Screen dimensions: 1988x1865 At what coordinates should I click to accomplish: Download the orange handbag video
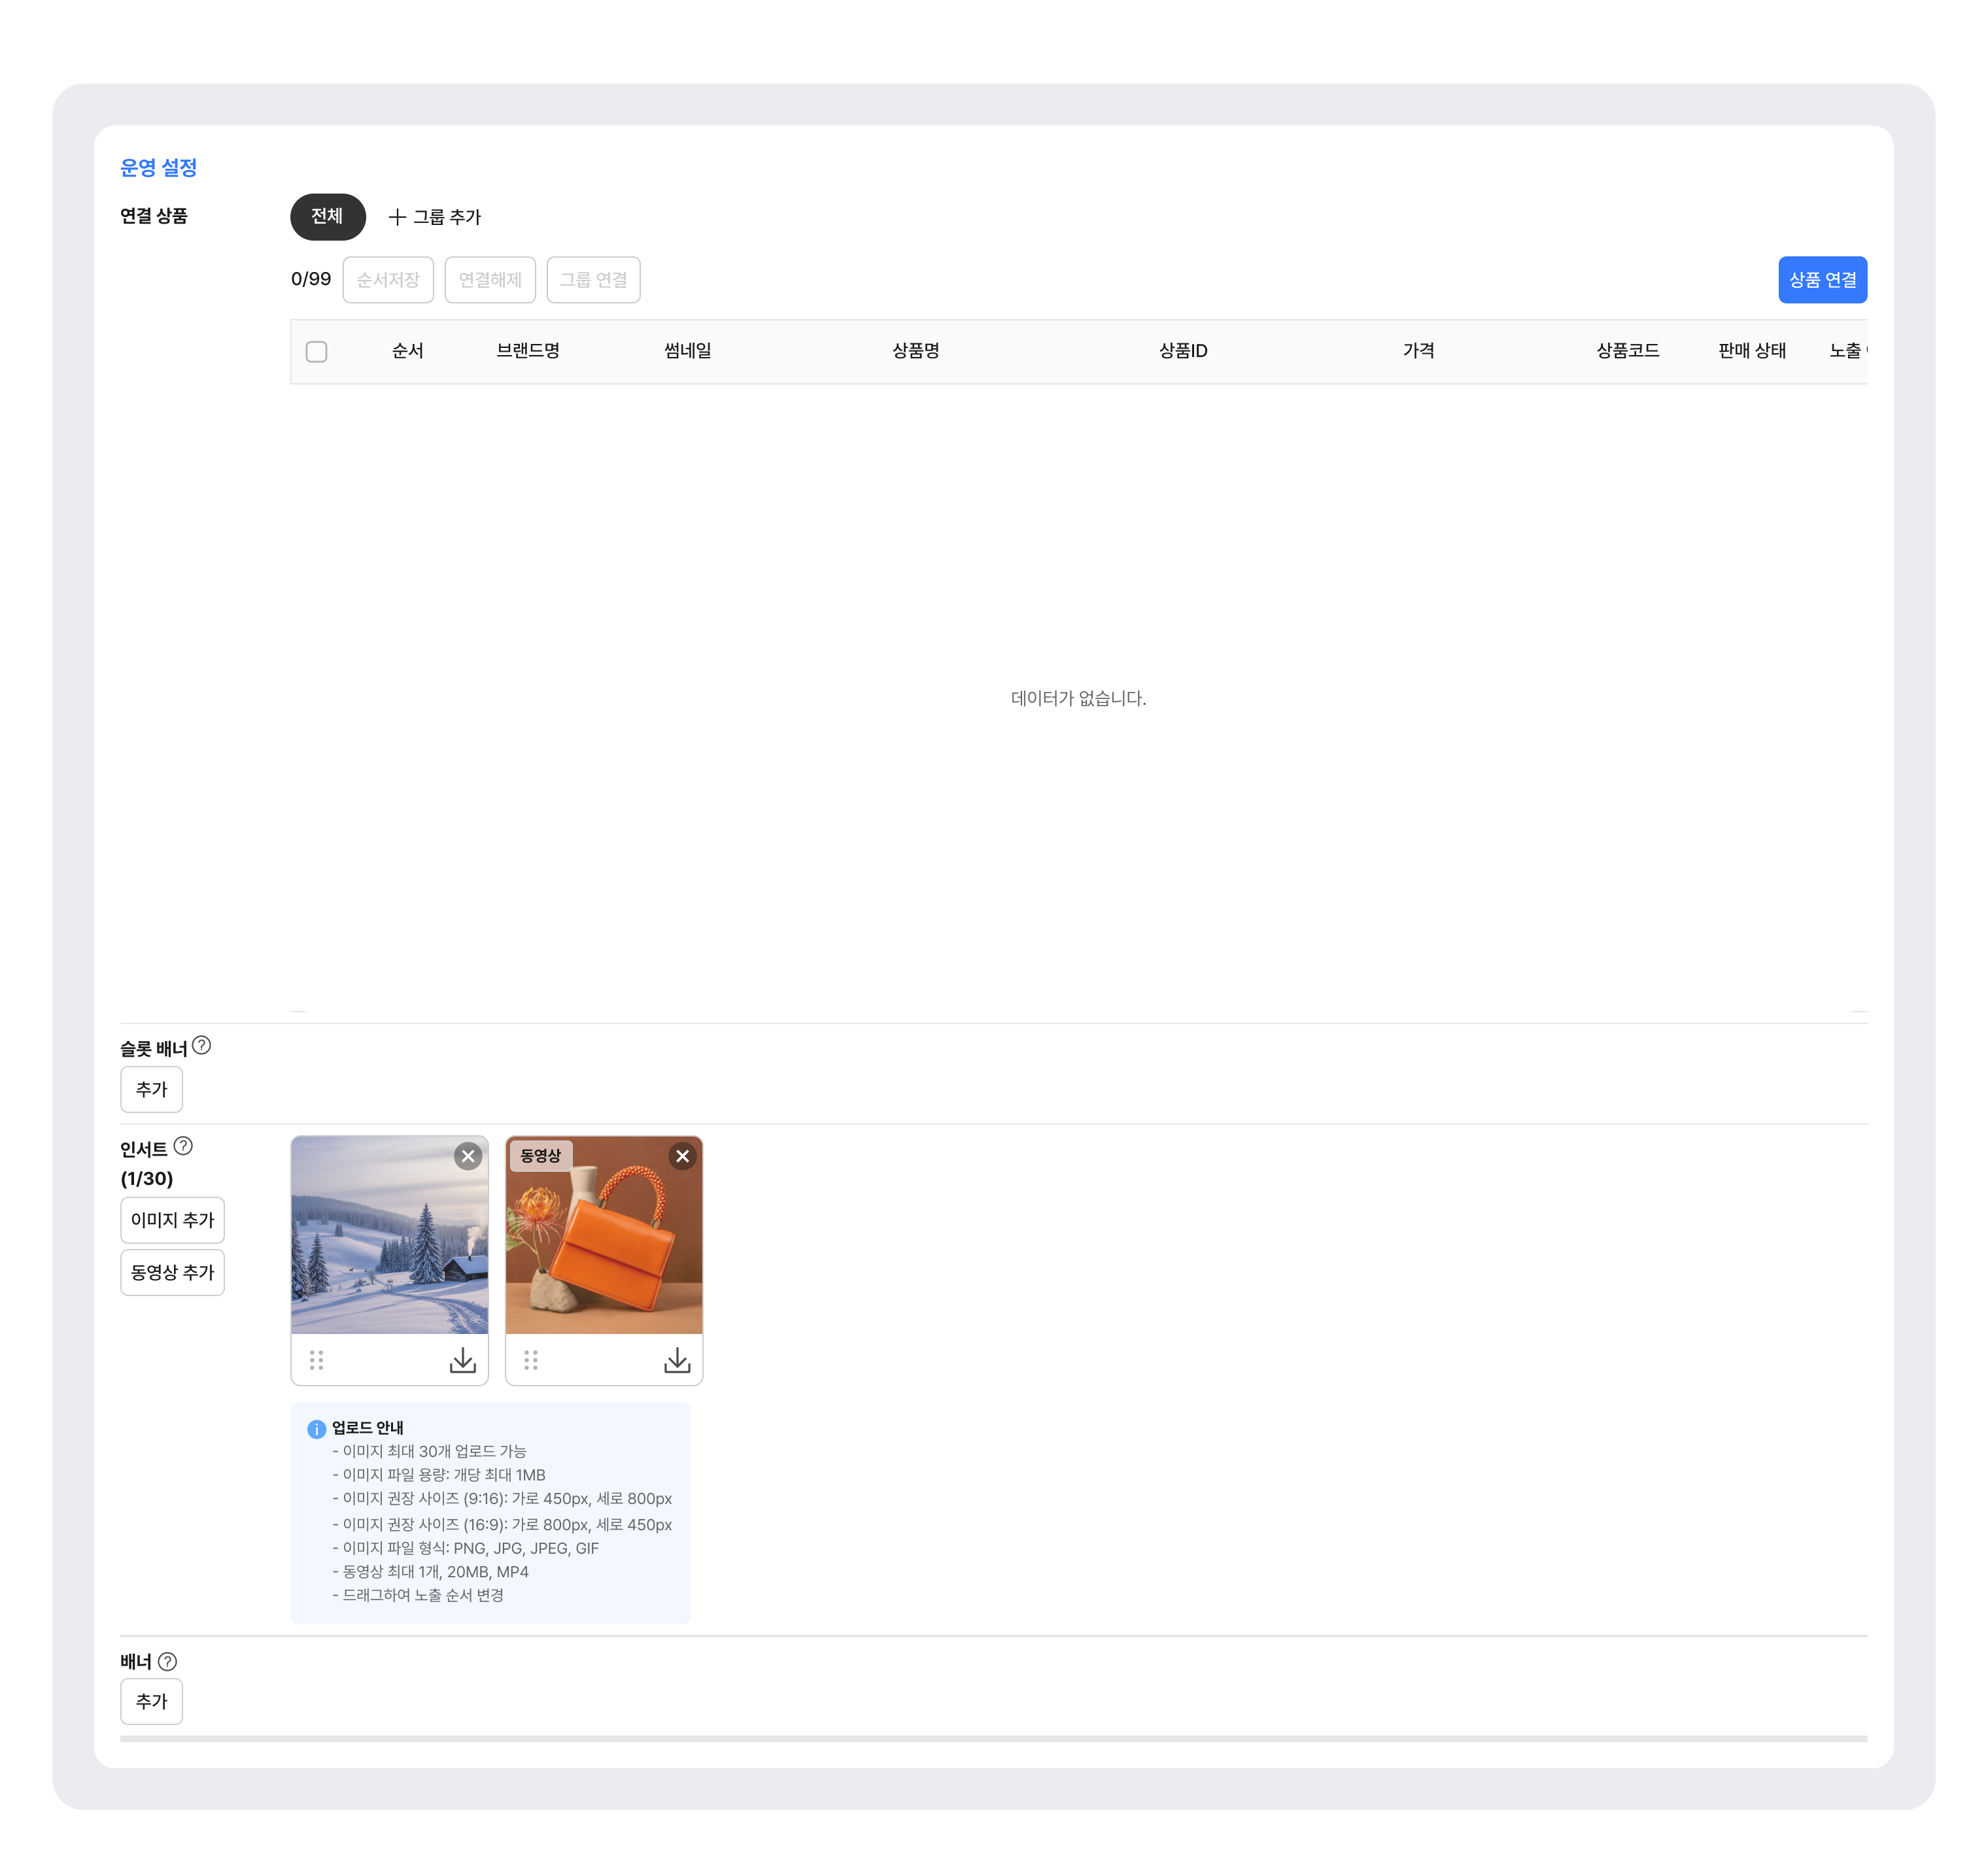[x=677, y=1360]
